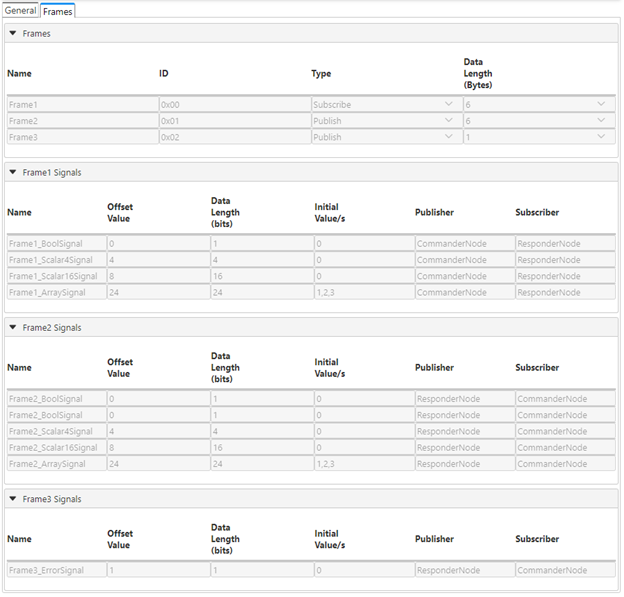Click offset value of Frame3_ErrorSignal
The width and height of the screenshot is (624, 597).
click(x=158, y=570)
